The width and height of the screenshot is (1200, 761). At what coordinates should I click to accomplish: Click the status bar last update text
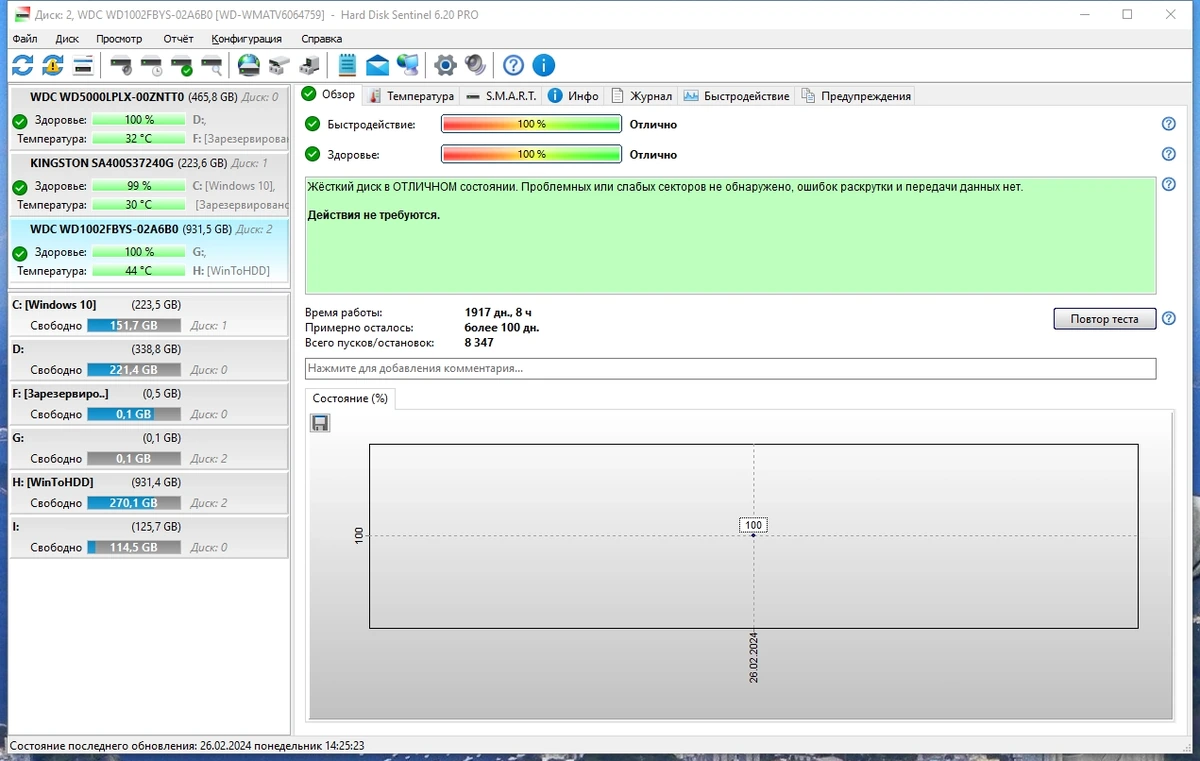click(x=187, y=746)
